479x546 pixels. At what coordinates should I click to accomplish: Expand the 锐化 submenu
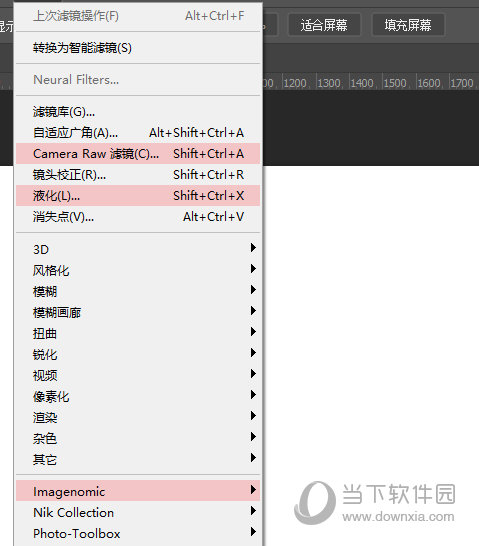[138, 354]
